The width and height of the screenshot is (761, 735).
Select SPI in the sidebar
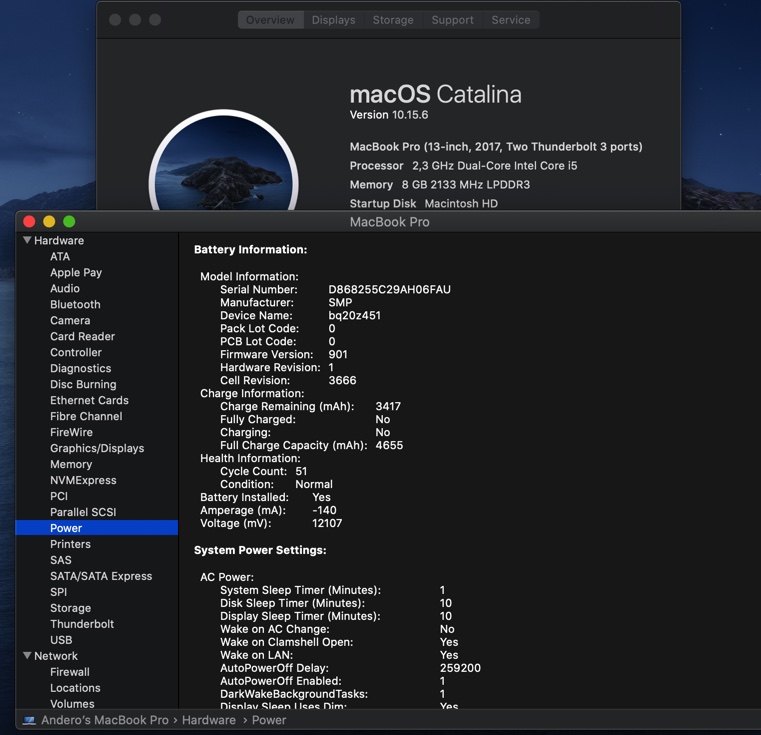(x=58, y=592)
